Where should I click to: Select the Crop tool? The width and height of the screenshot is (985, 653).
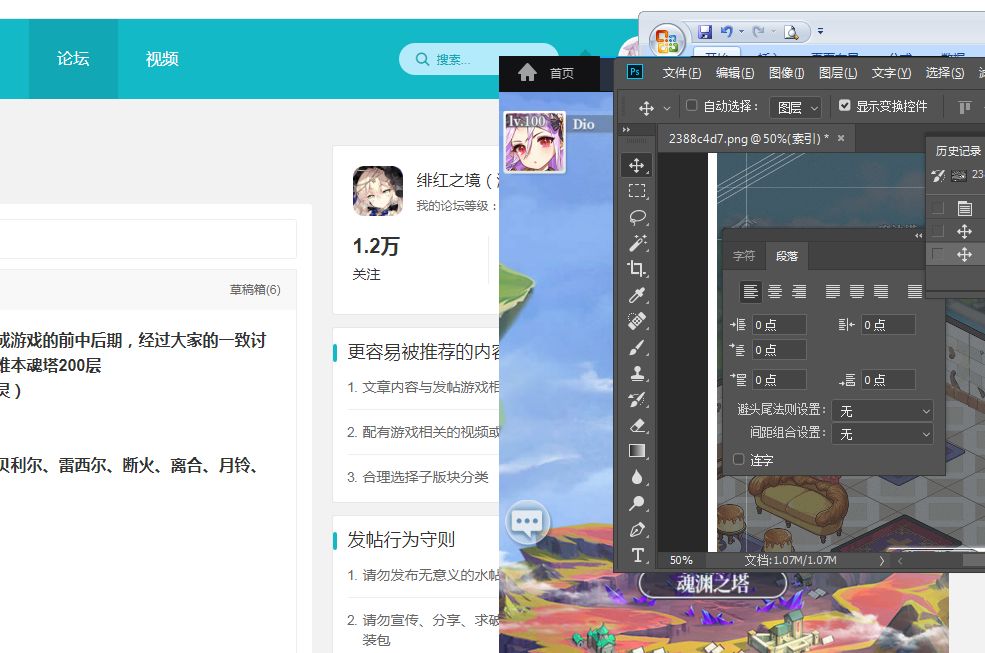tap(636, 269)
